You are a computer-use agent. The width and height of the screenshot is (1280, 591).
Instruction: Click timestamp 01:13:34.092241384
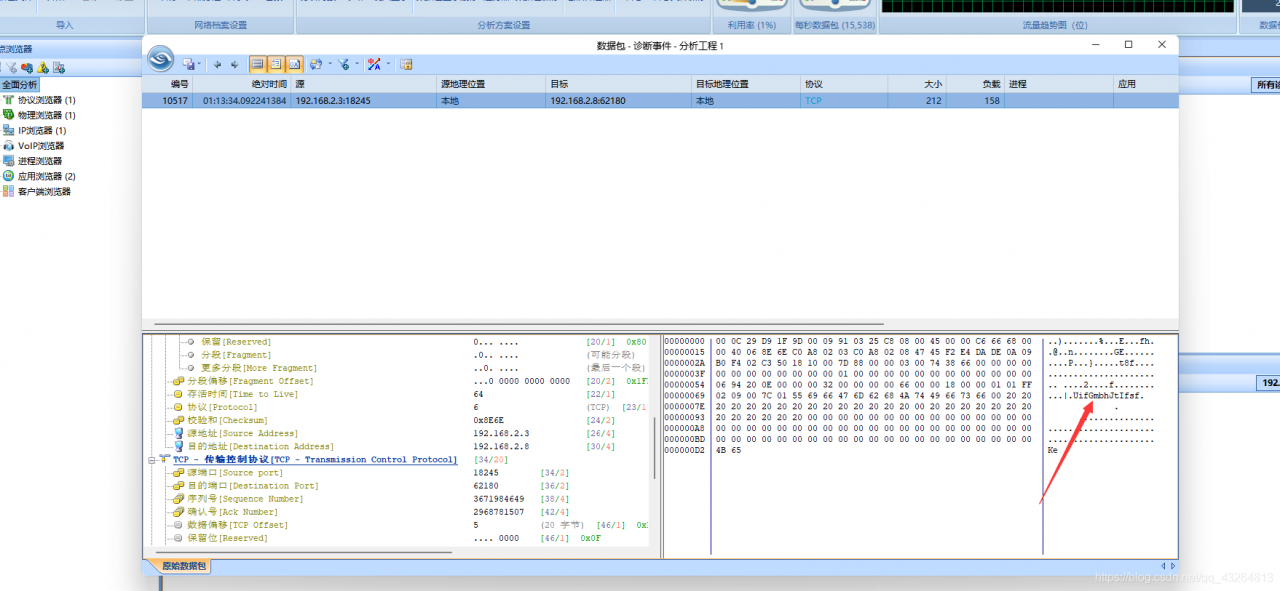(x=244, y=100)
